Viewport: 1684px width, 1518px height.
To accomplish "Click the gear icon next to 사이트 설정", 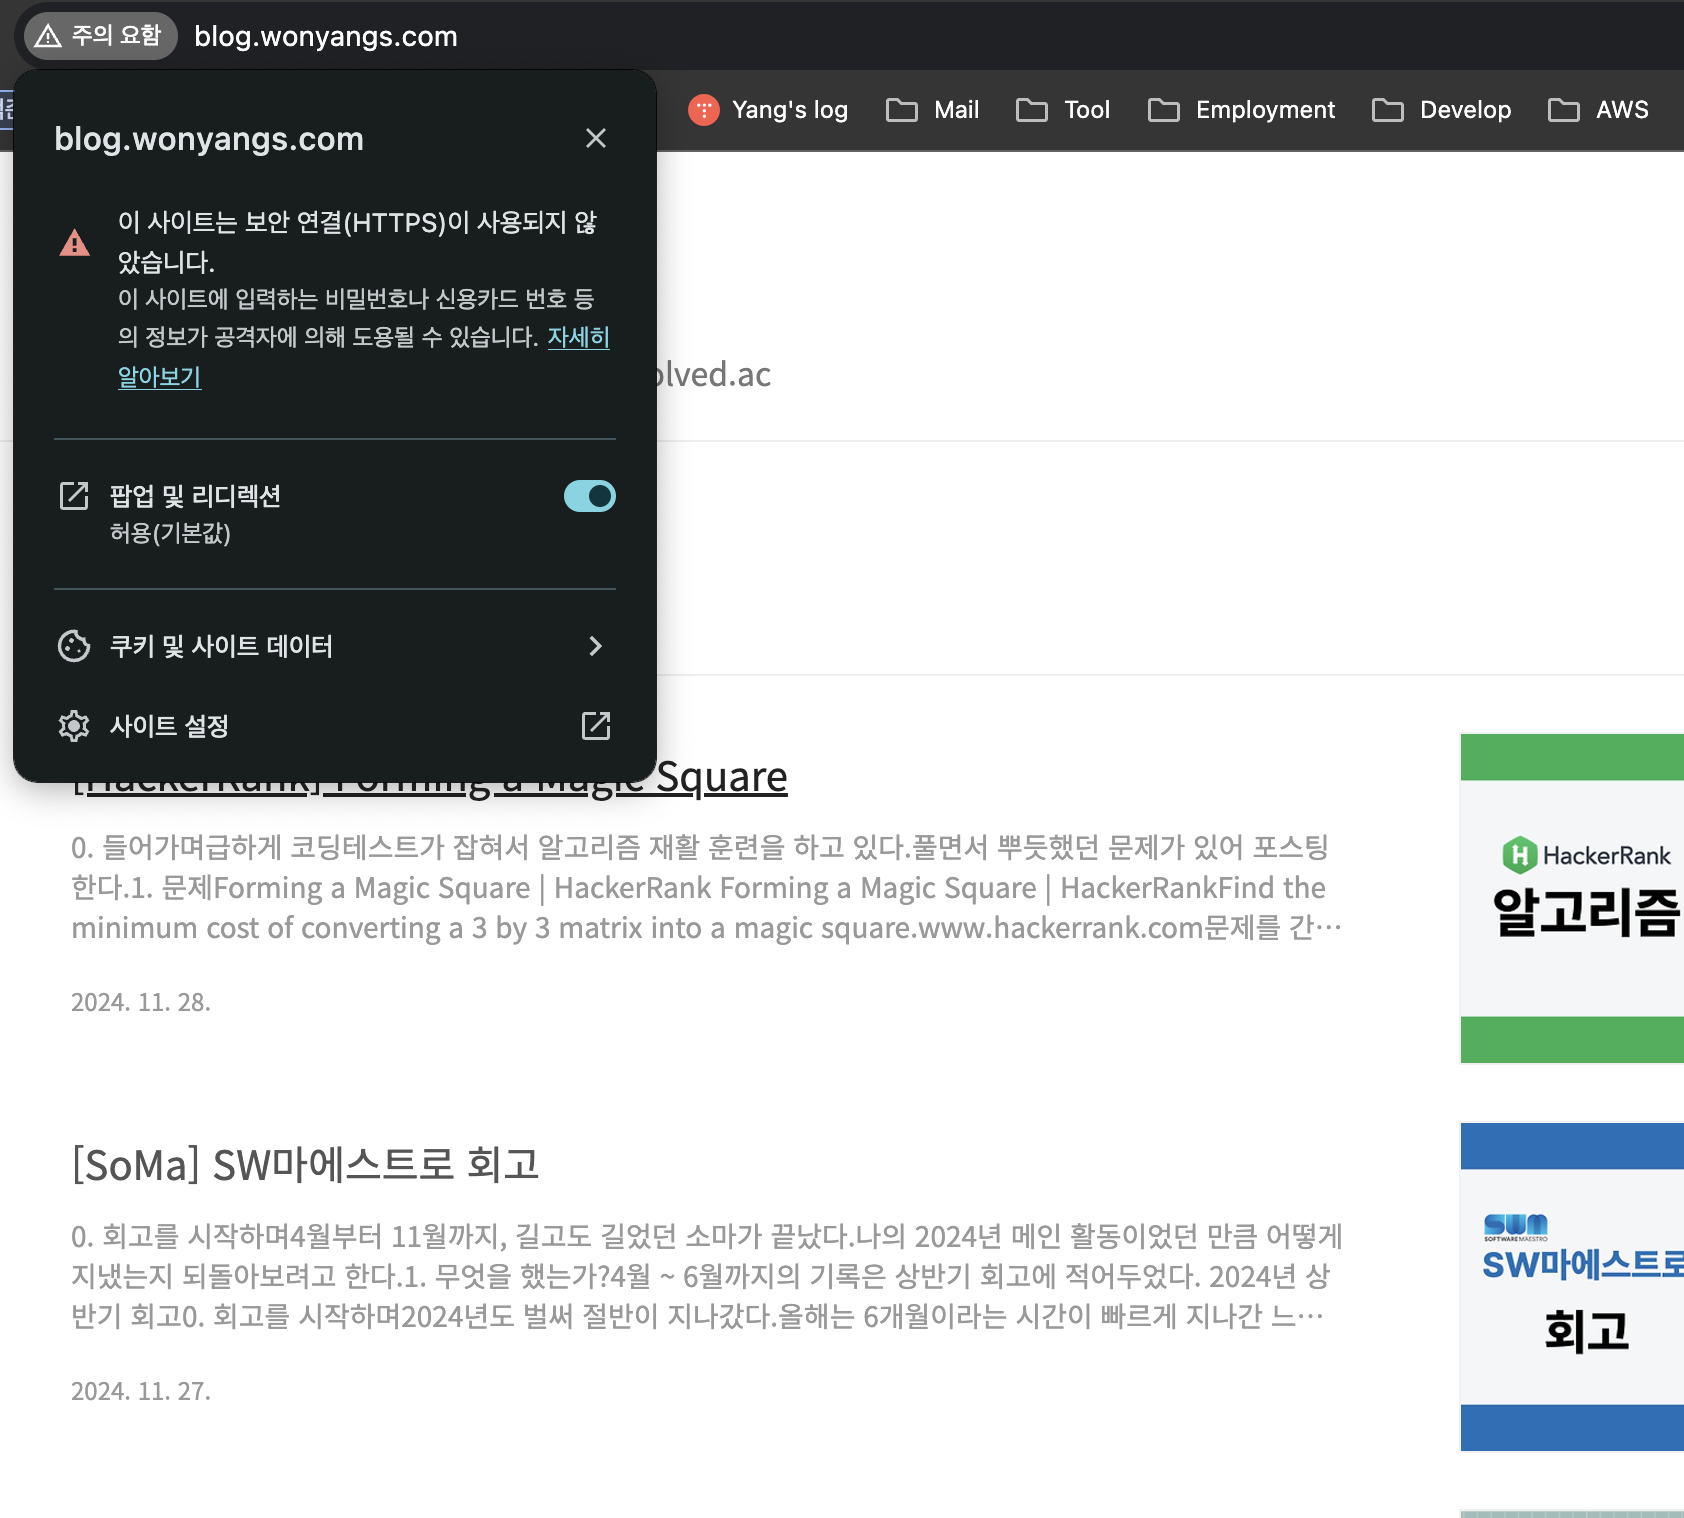I will coord(74,726).
